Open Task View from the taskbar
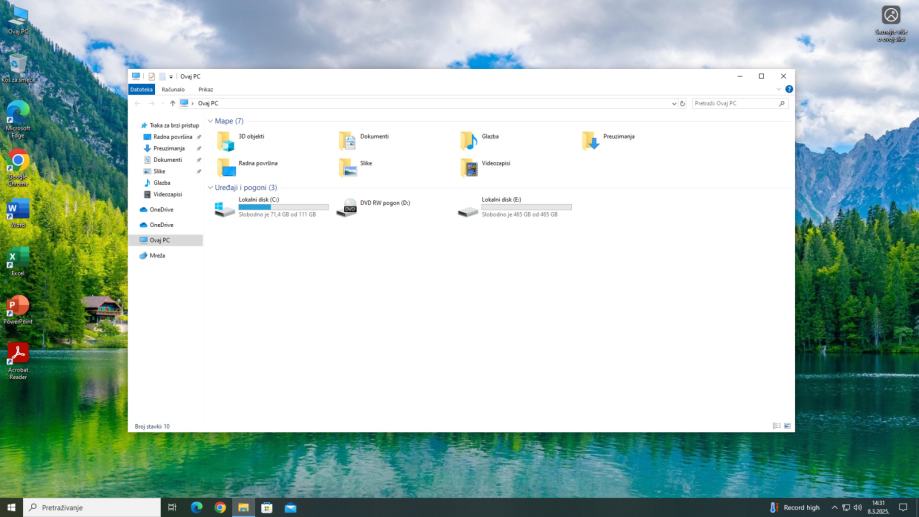The height and width of the screenshot is (517, 919). coord(172,508)
